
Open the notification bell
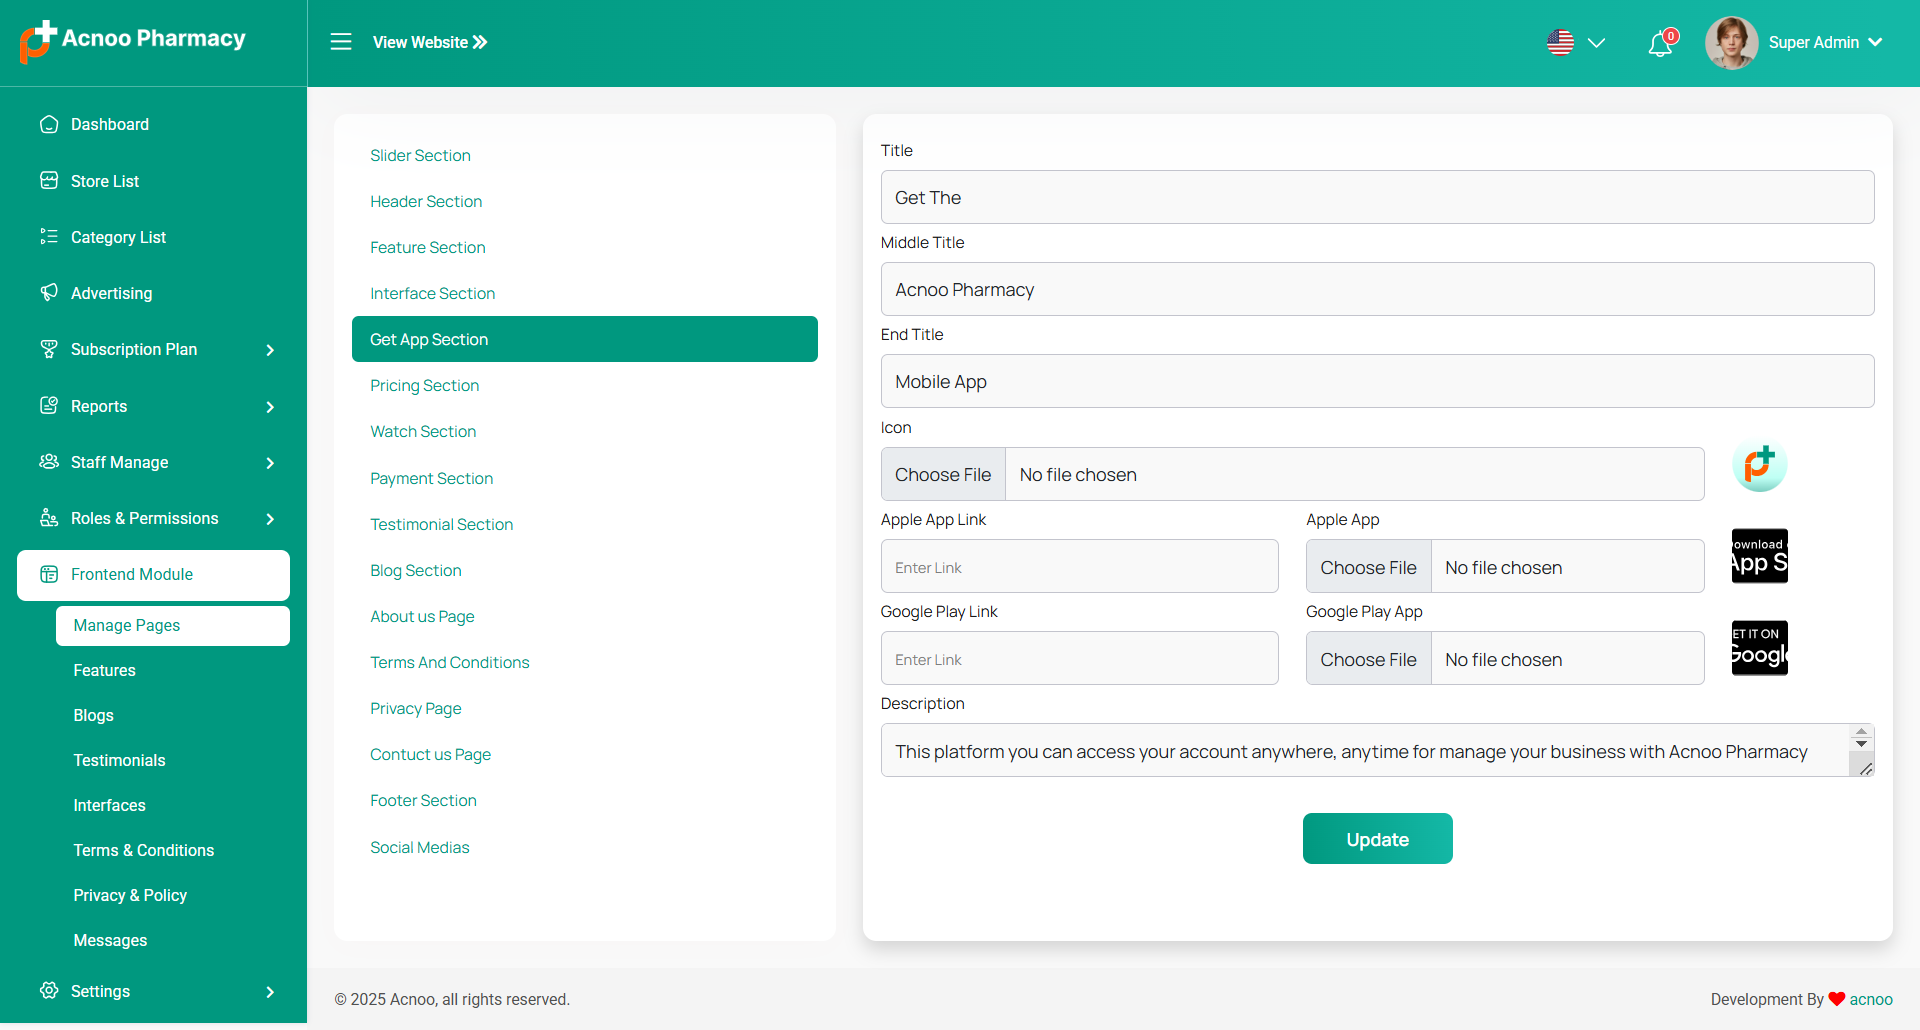coord(1660,44)
